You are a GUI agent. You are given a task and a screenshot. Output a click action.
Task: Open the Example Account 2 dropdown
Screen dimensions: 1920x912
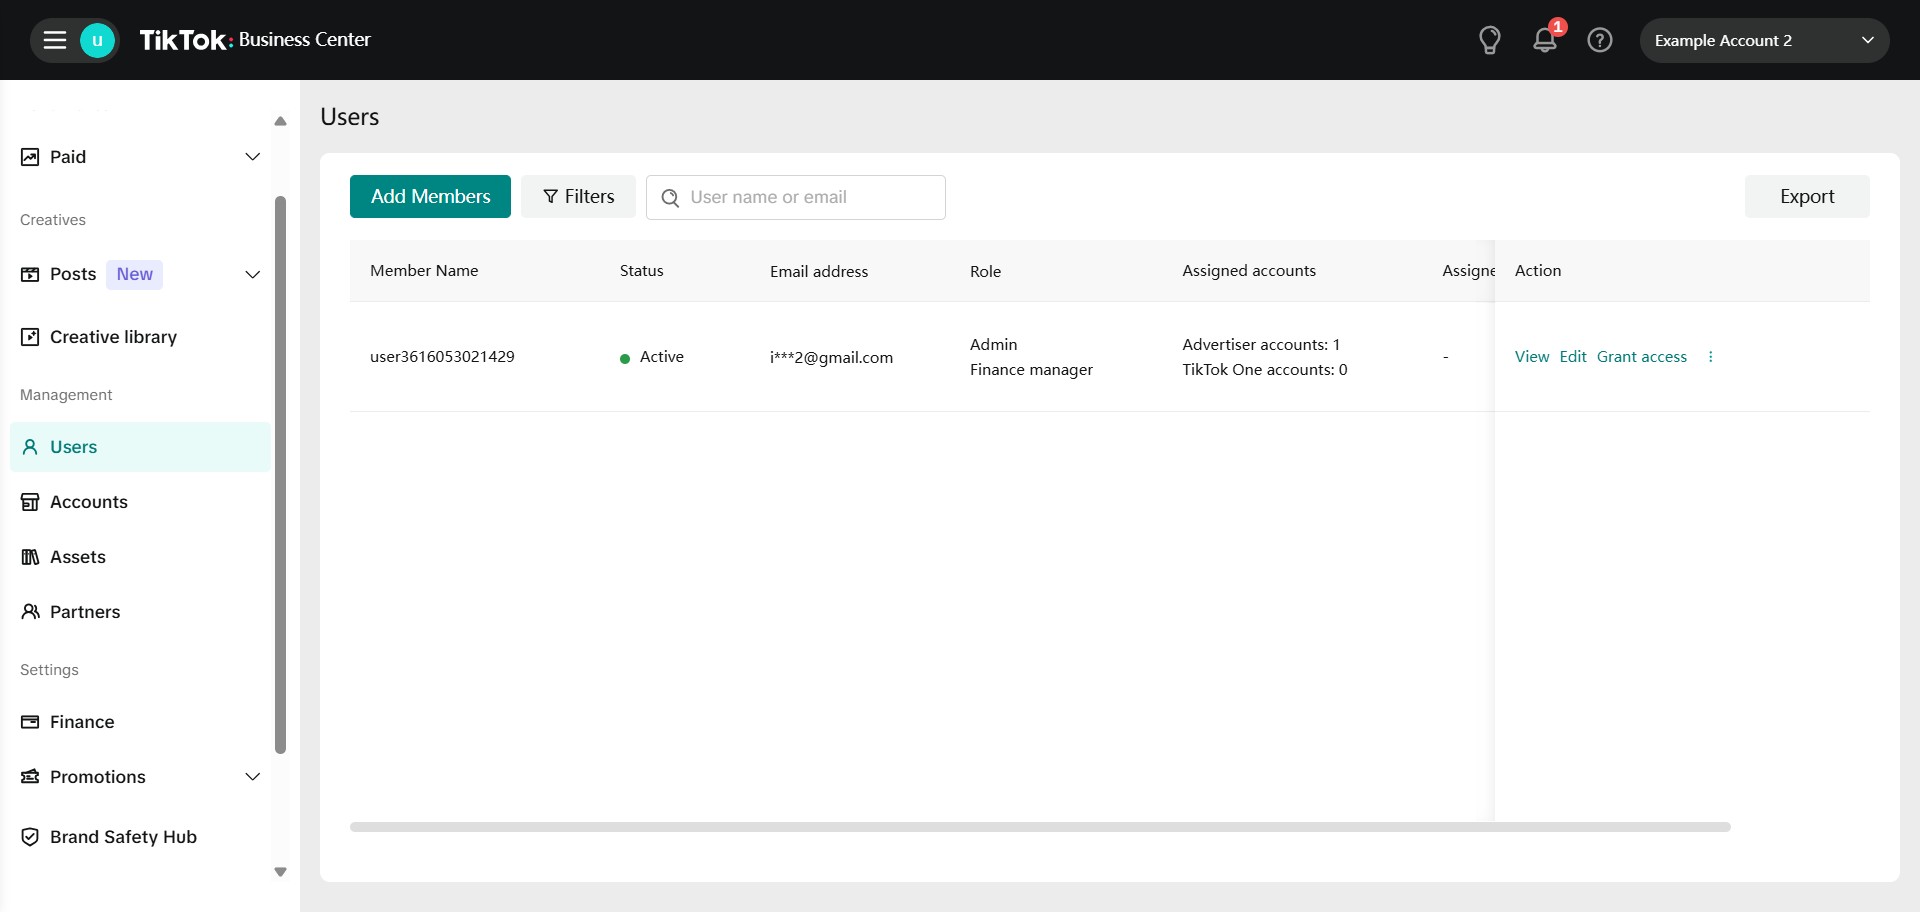point(1763,40)
